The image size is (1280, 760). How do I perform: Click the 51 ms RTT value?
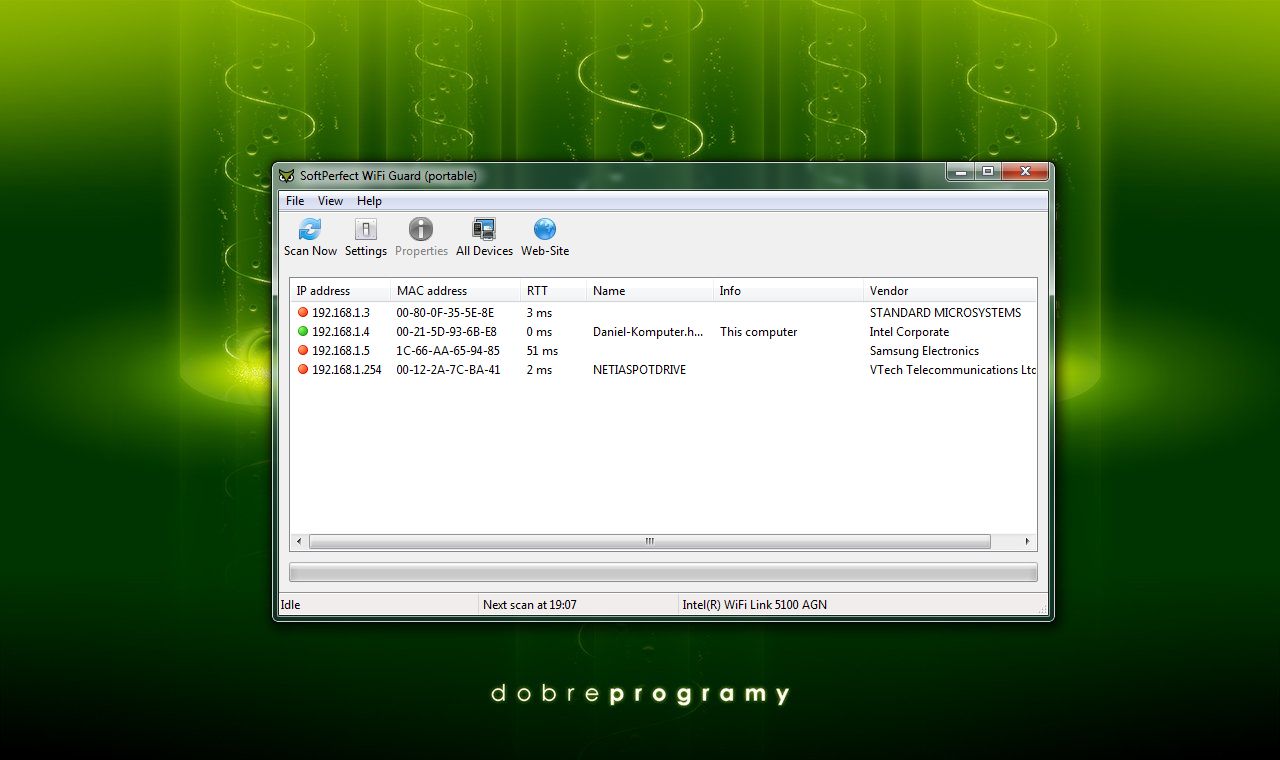pos(542,351)
